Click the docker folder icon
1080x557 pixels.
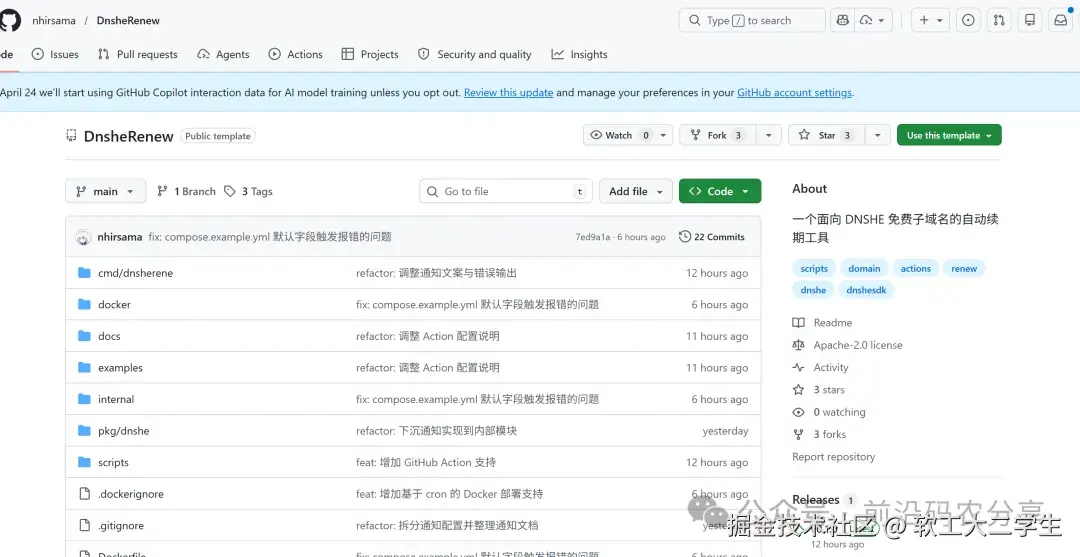tap(84, 304)
